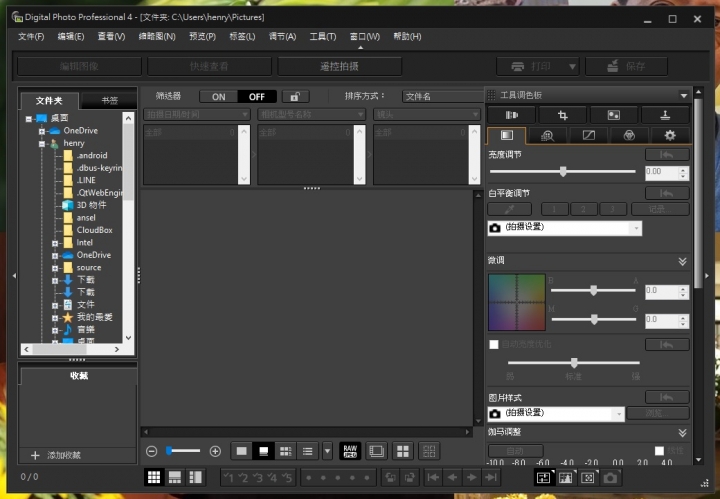Toggle the tool palette display button

click(x=544, y=478)
